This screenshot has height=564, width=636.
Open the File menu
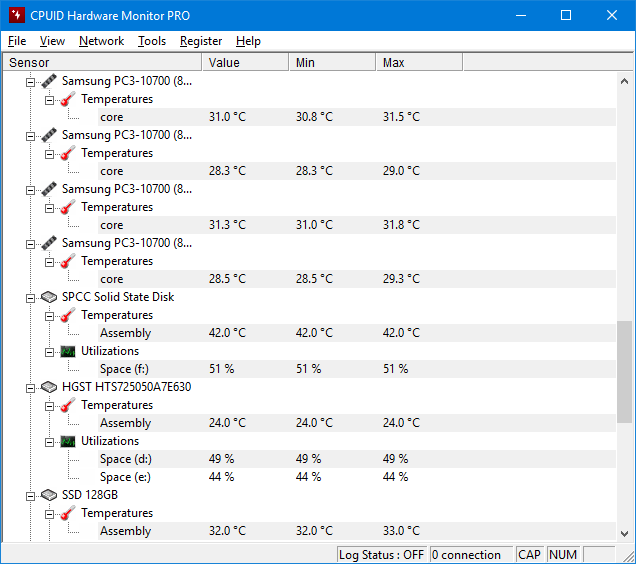(x=17, y=41)
